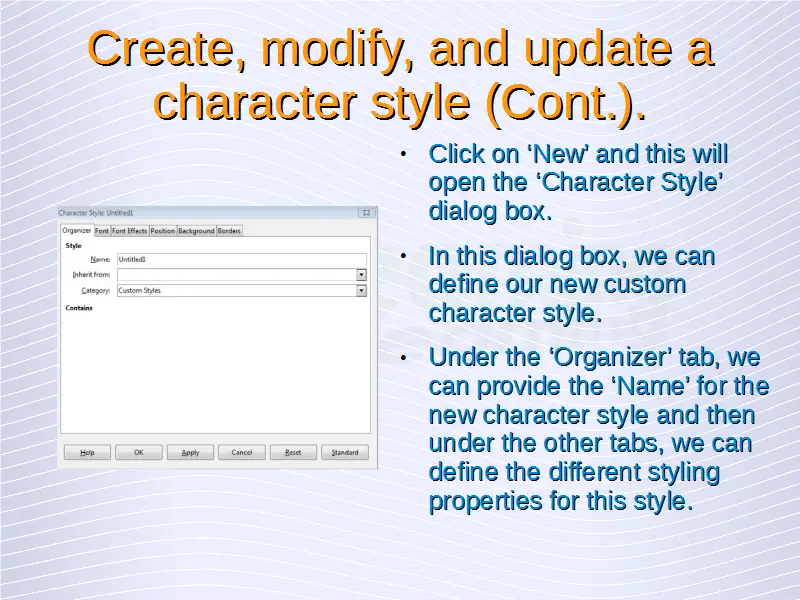Click the Name field containing Untitled1

[x=240, y=259]
